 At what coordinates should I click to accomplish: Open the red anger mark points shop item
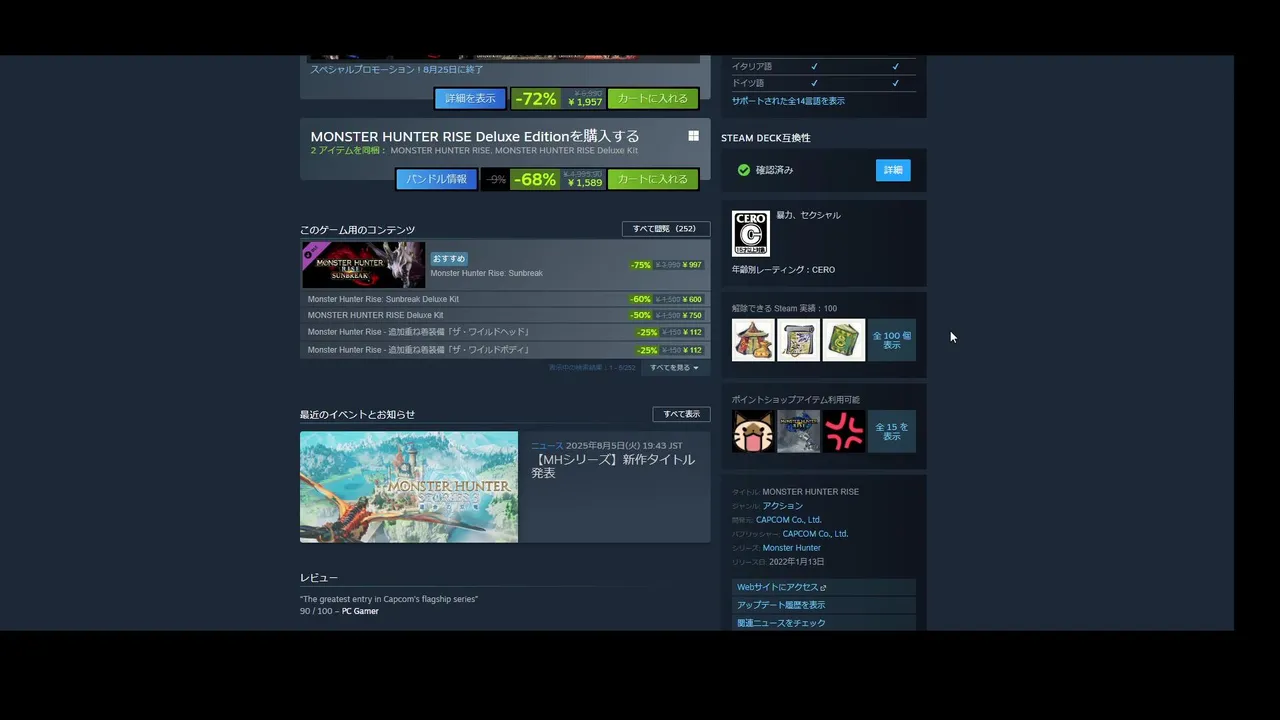click(844, 431)
